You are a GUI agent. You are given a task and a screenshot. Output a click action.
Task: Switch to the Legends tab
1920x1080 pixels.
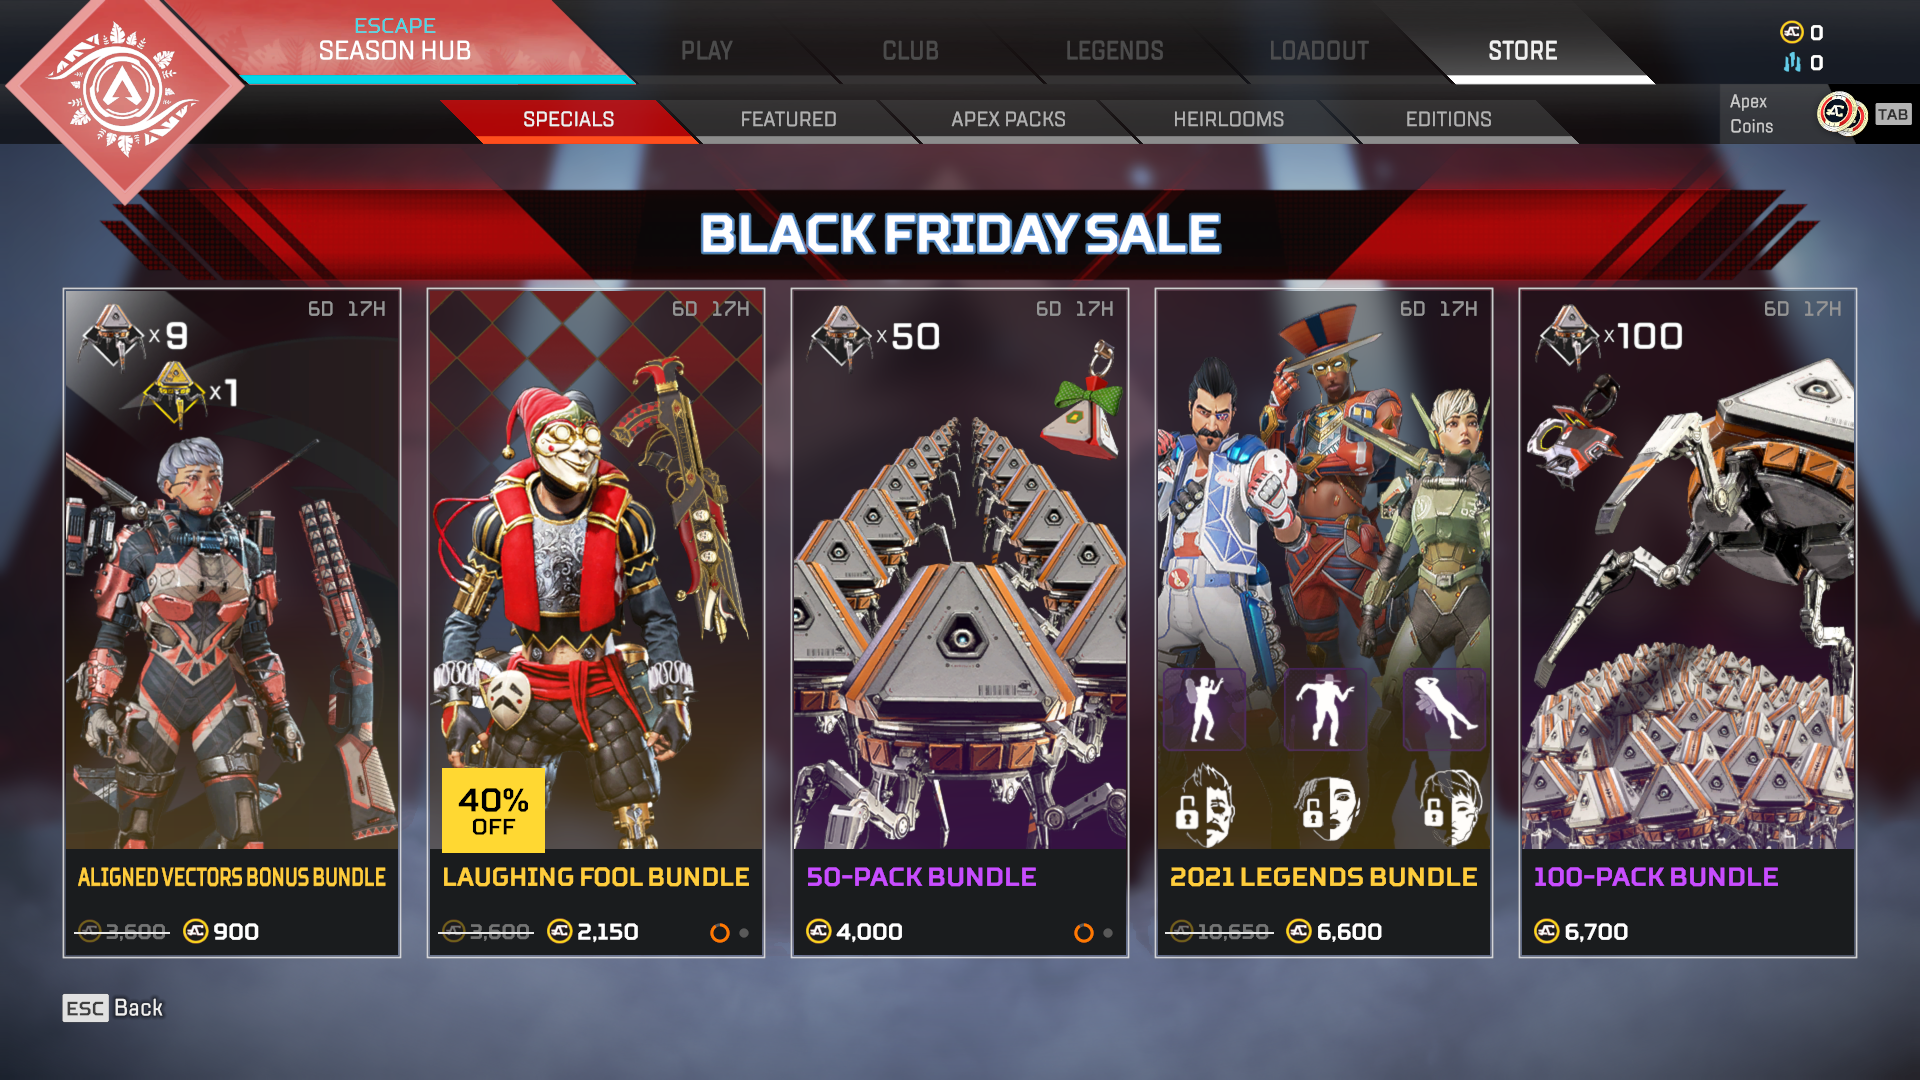[1114, 50]
